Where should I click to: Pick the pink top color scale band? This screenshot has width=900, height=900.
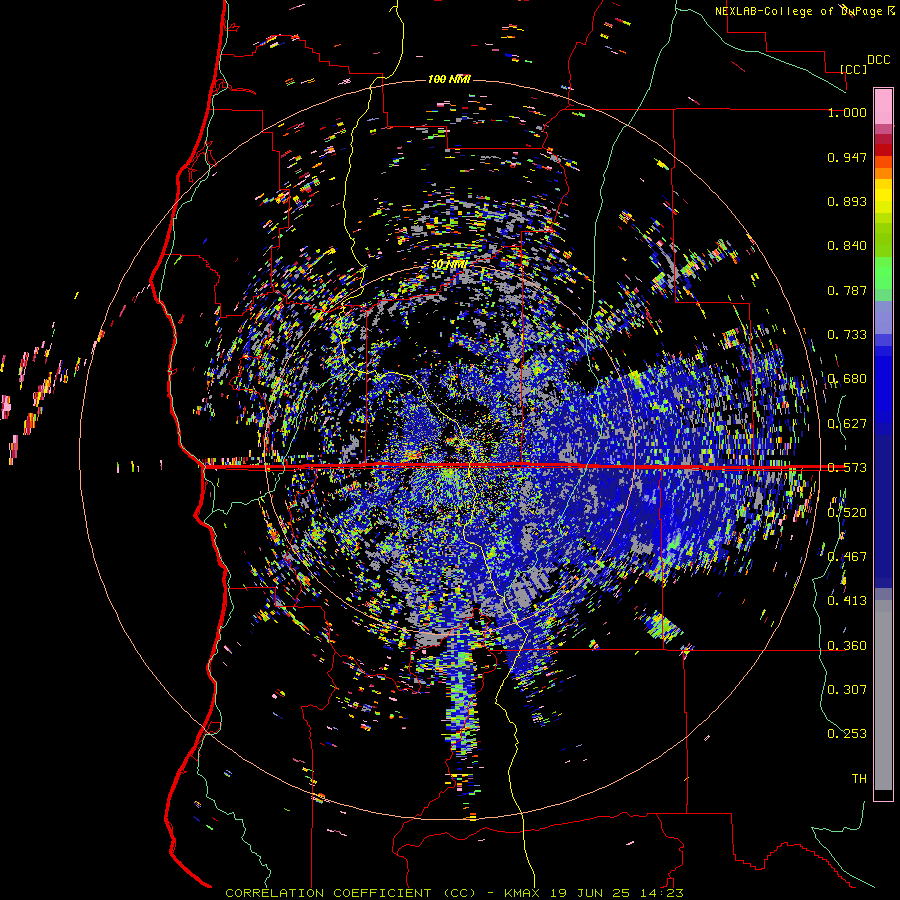point(883,106)
